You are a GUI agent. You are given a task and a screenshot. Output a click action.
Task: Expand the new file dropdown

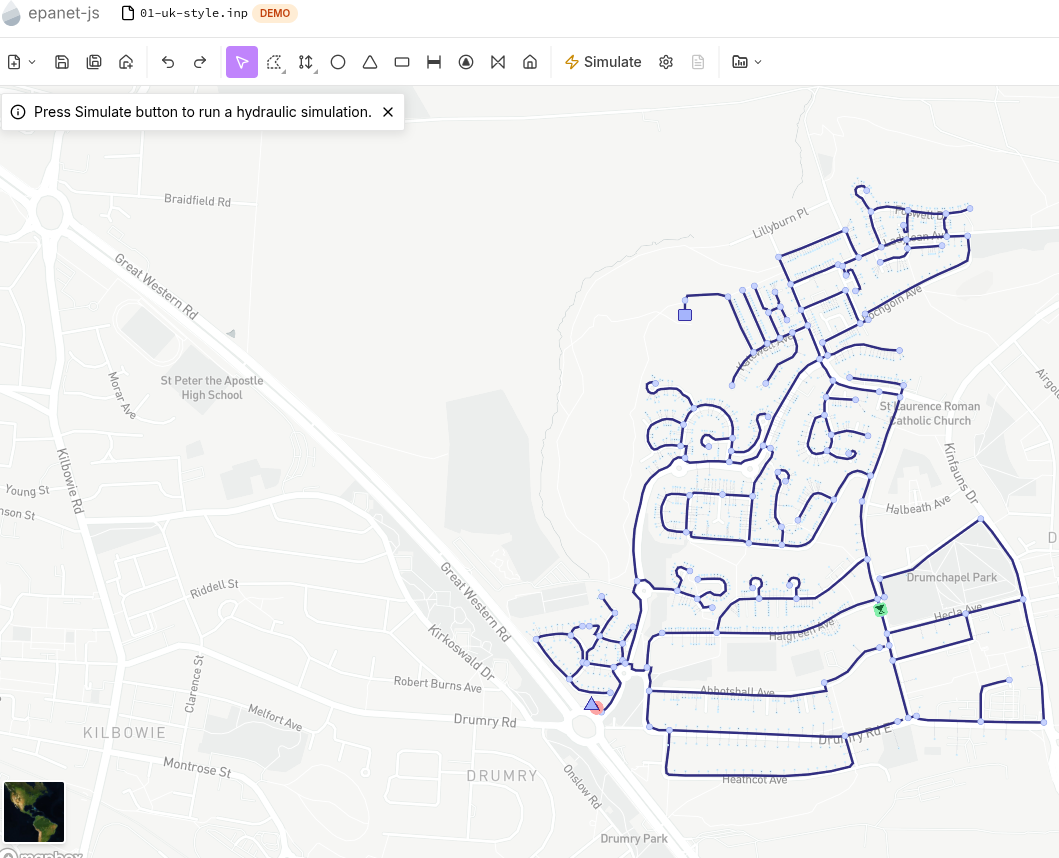(21, 62)
